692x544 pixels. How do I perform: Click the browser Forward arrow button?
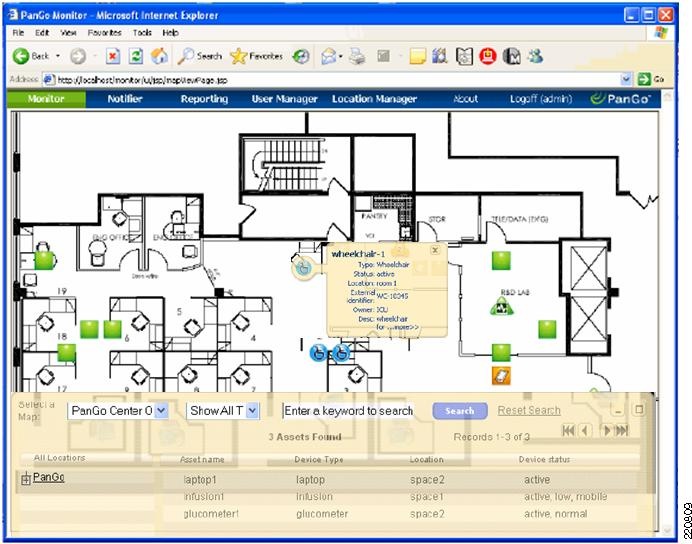click(x=79, y=56)
